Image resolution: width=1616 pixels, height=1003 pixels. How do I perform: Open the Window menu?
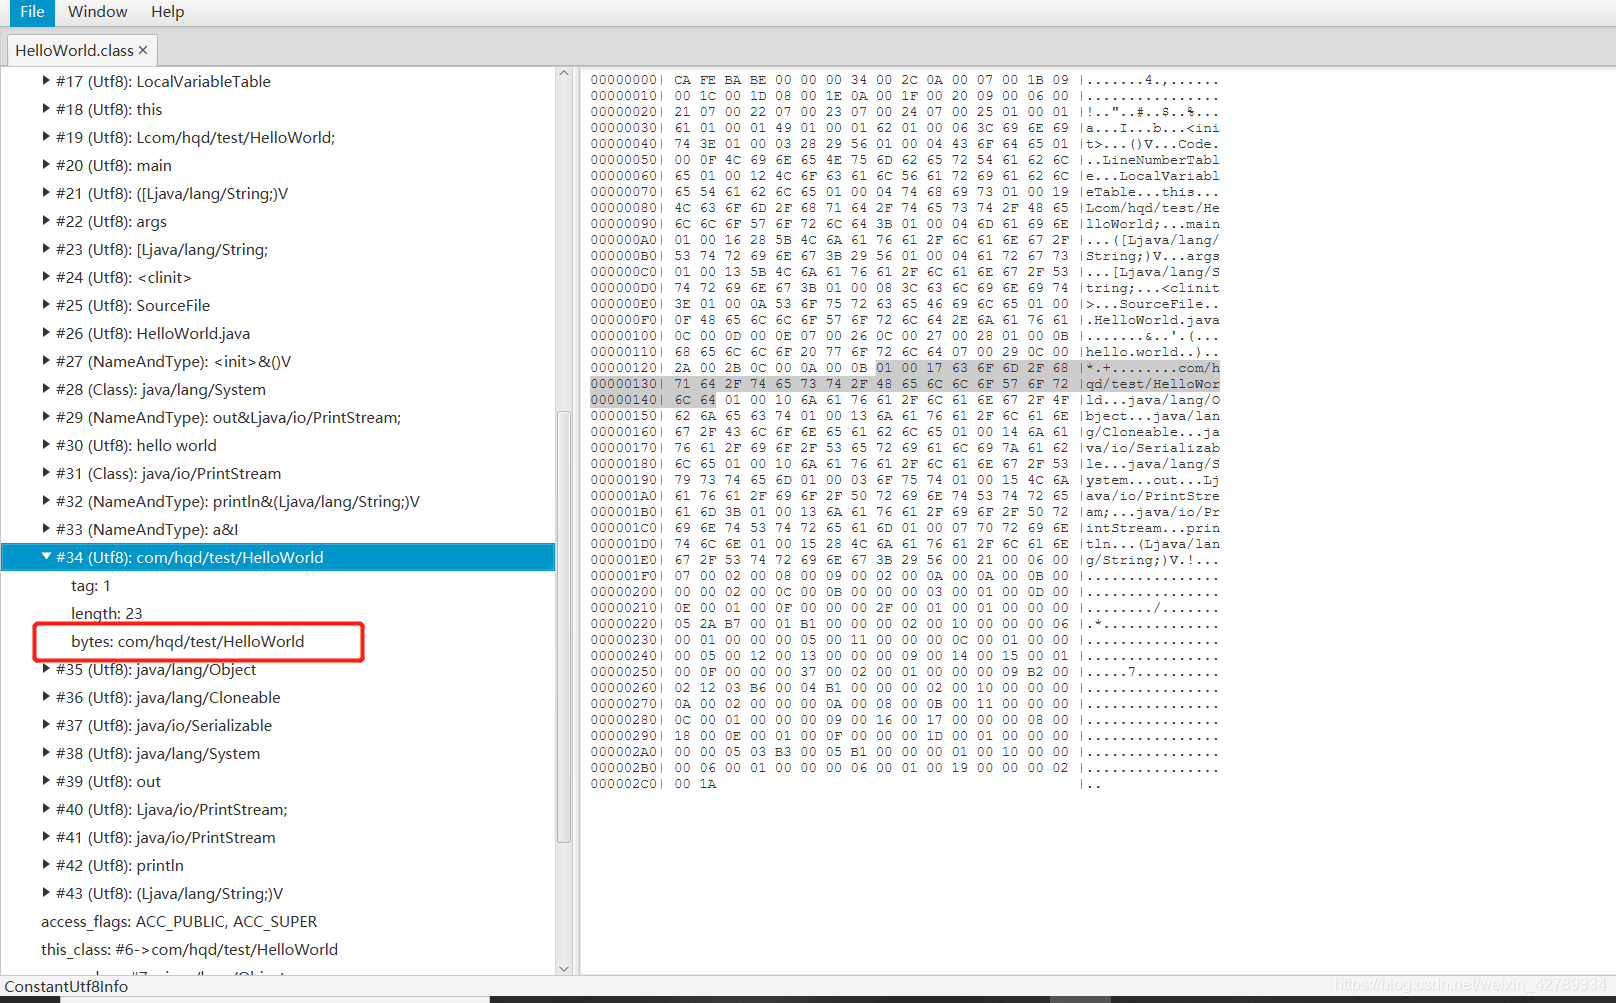click(x=97, y=12)
